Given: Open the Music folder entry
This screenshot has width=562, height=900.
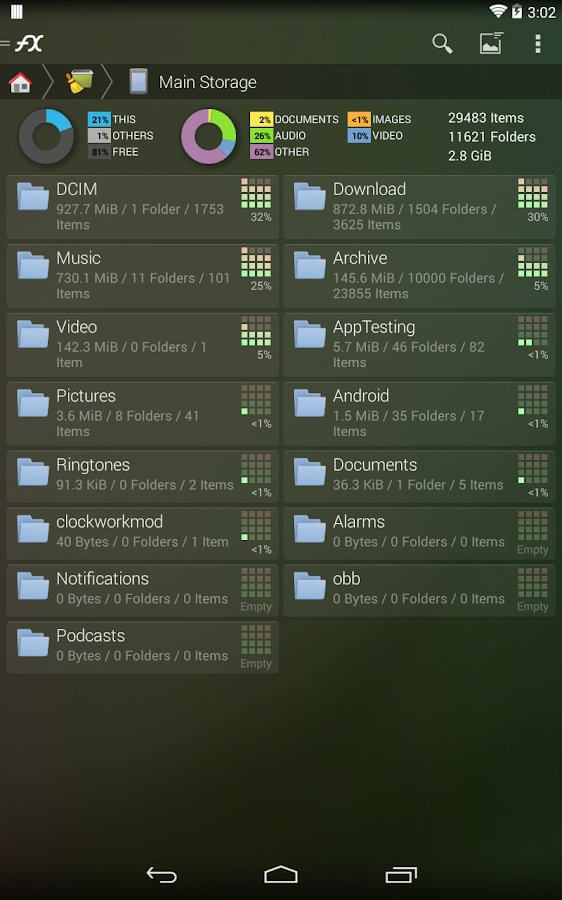Looking at the screenshot, I should pyautogui.click(x=142, y=276).
